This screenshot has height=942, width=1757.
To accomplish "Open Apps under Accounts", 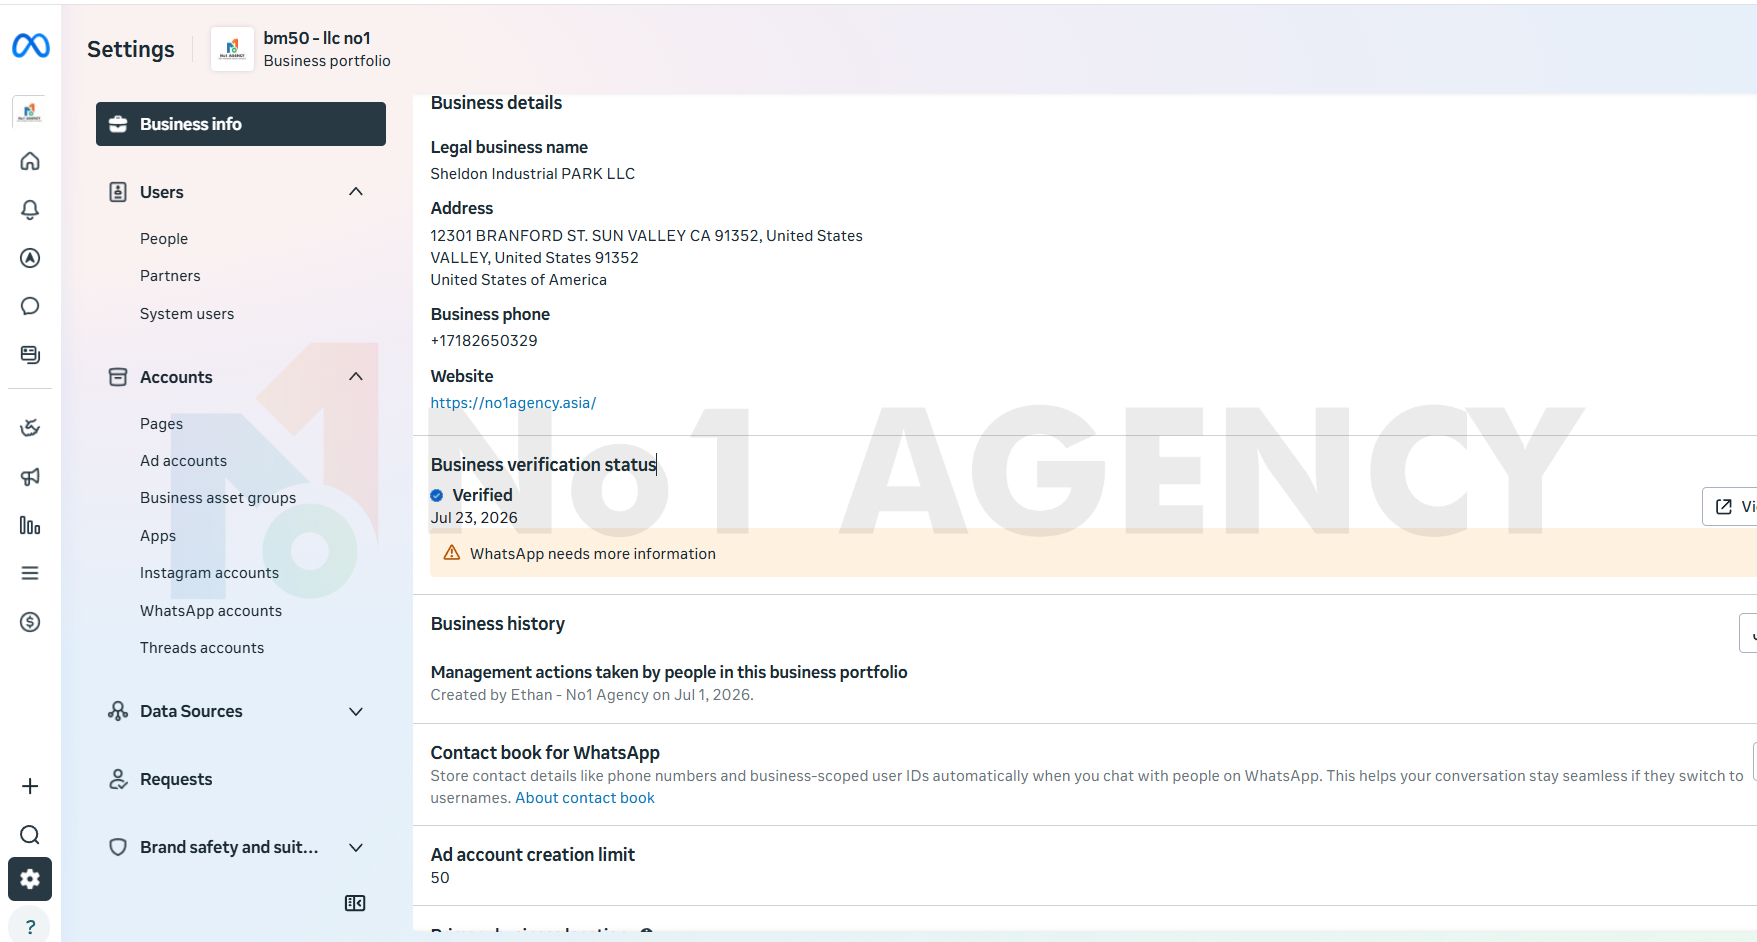I will coord(158,536).
